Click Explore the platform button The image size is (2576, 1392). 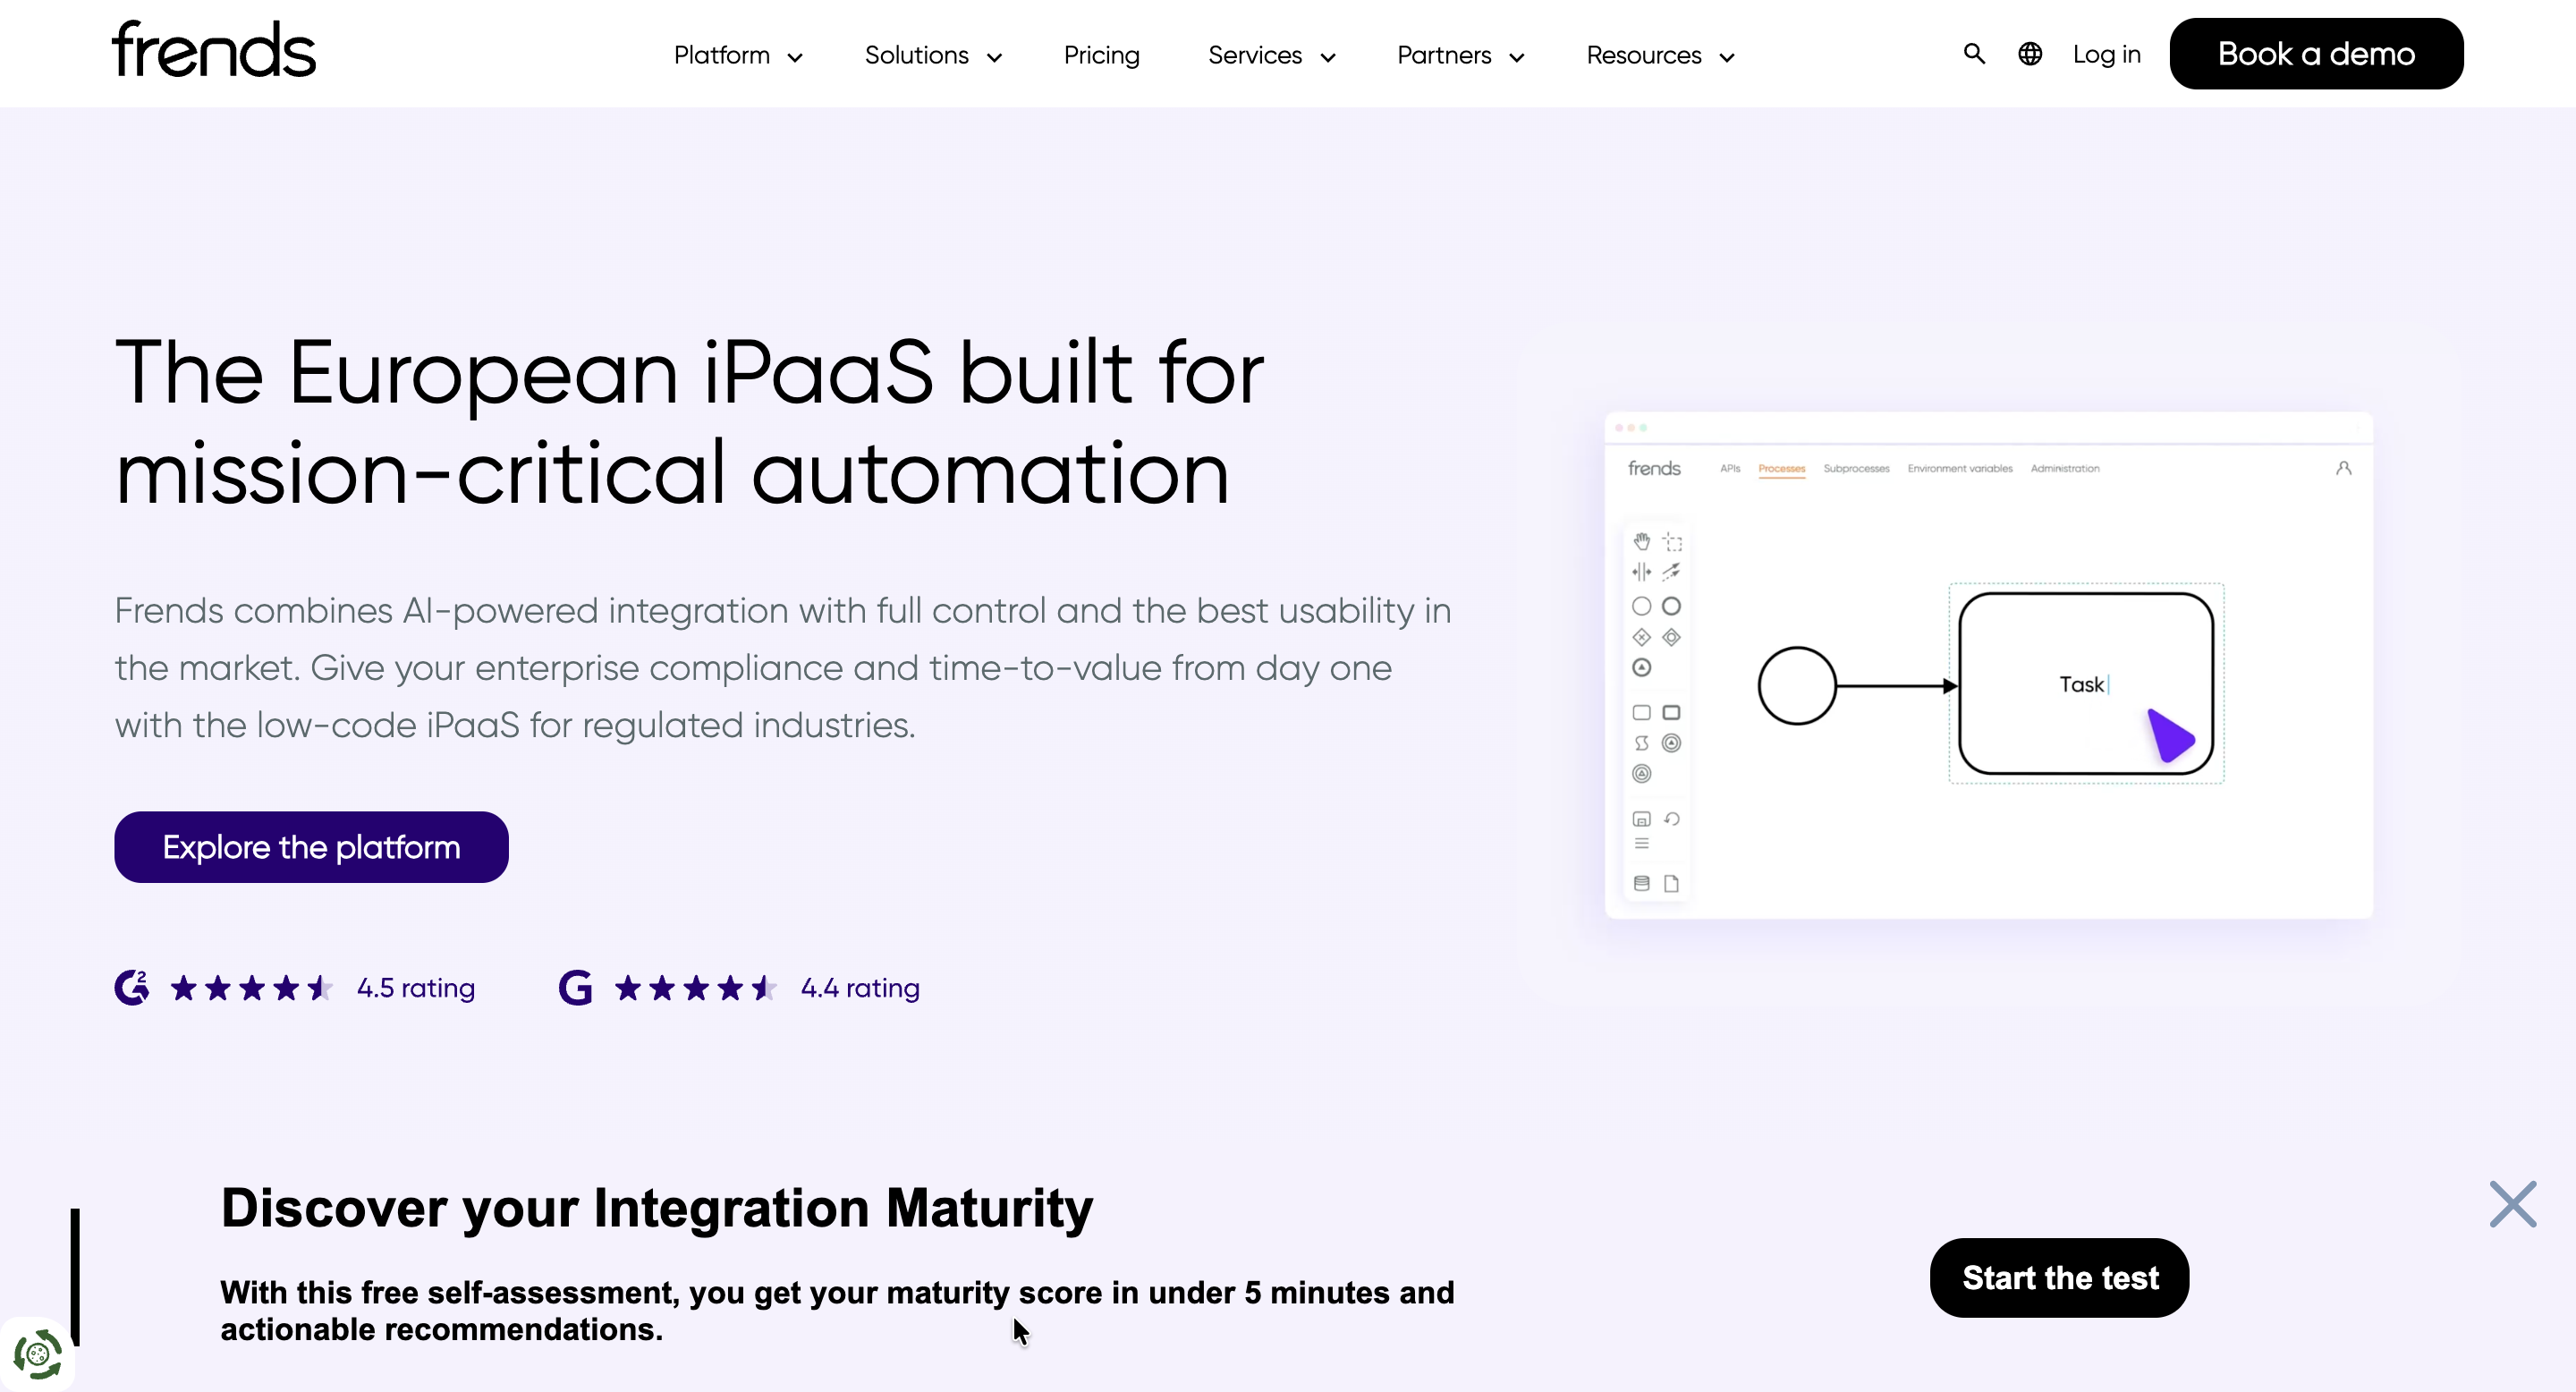pyautogui.click(x=311, y=847)
